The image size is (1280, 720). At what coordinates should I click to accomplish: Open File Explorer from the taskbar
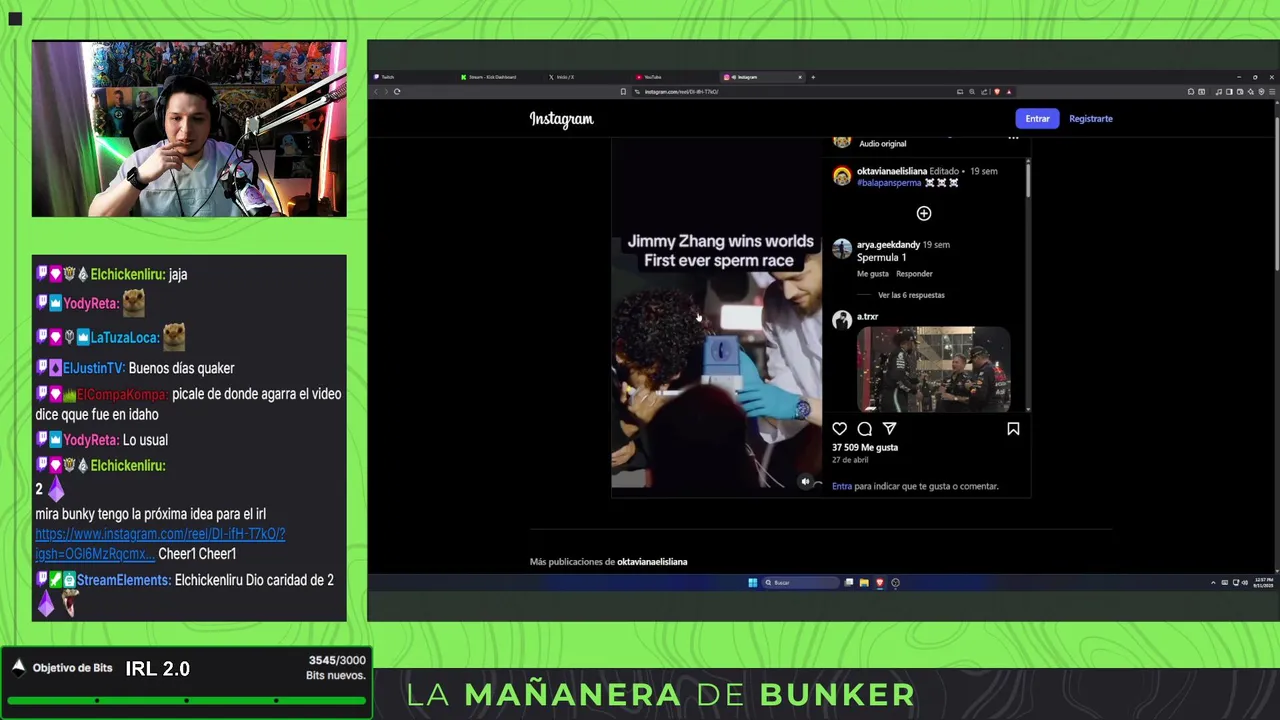click(x=864, y=583)
